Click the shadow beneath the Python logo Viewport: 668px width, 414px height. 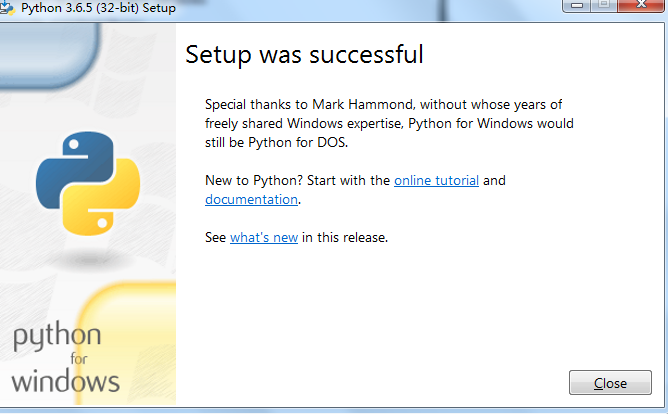89,259
